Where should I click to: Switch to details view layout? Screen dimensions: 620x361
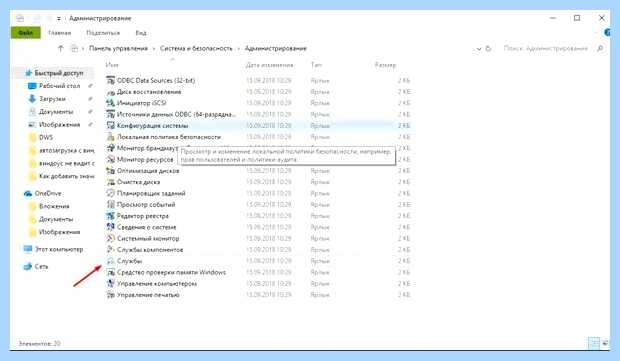[x=594, y=343]
